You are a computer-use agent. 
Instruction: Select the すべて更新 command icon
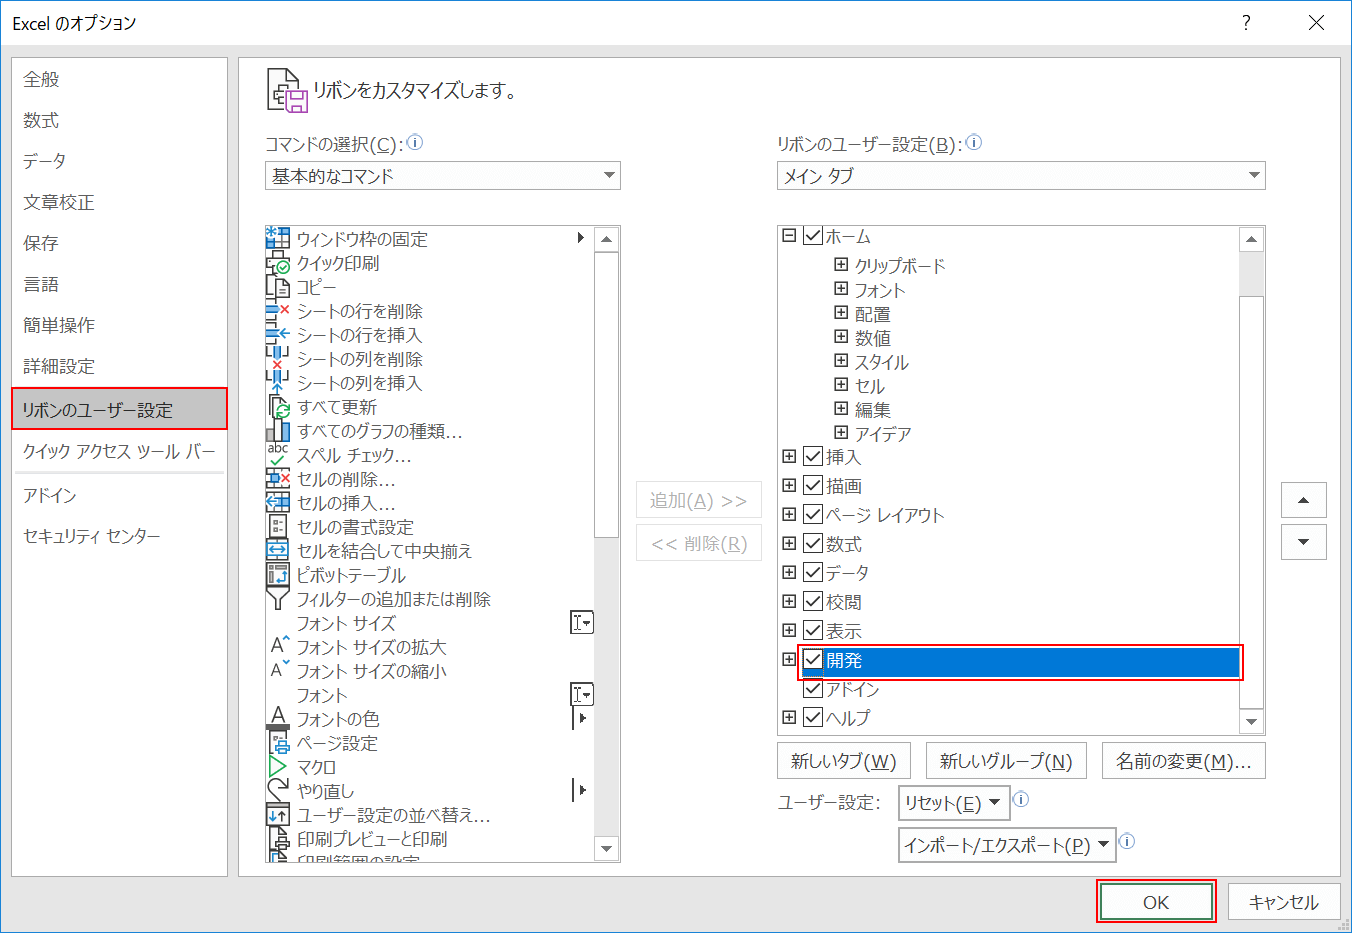[277, 407]
